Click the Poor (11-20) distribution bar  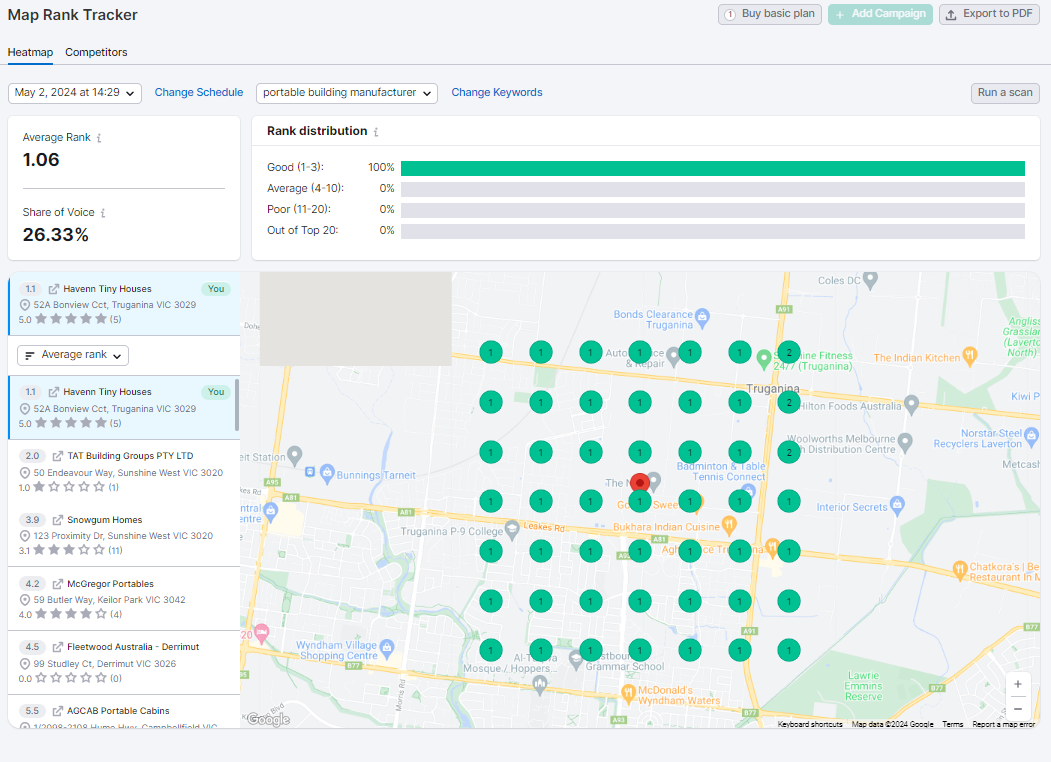[713, 210]
